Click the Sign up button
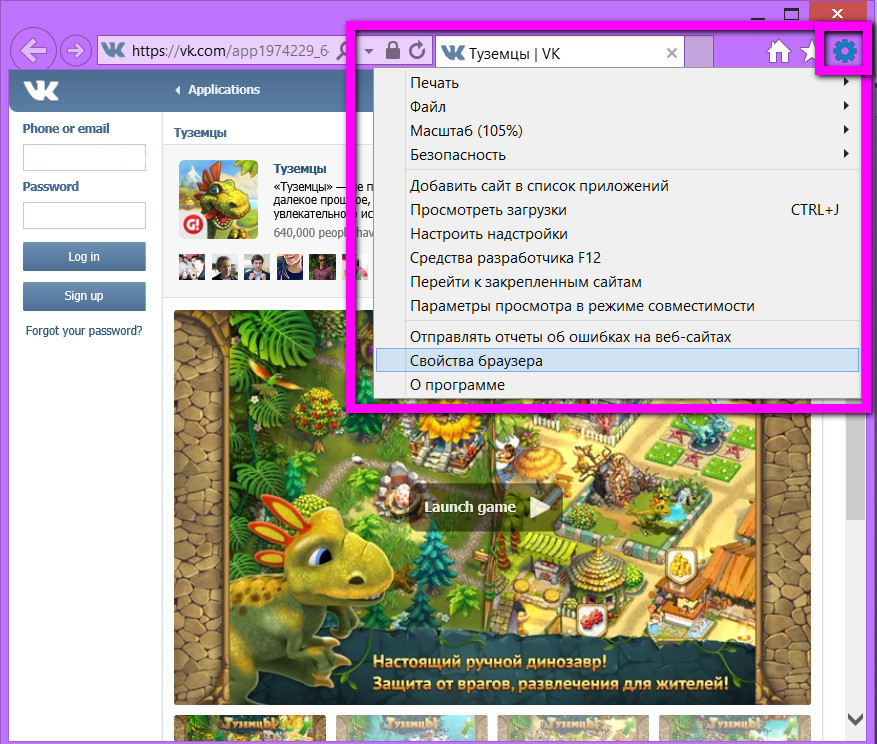The image size is (877, 744). click(x=84, y=296)
